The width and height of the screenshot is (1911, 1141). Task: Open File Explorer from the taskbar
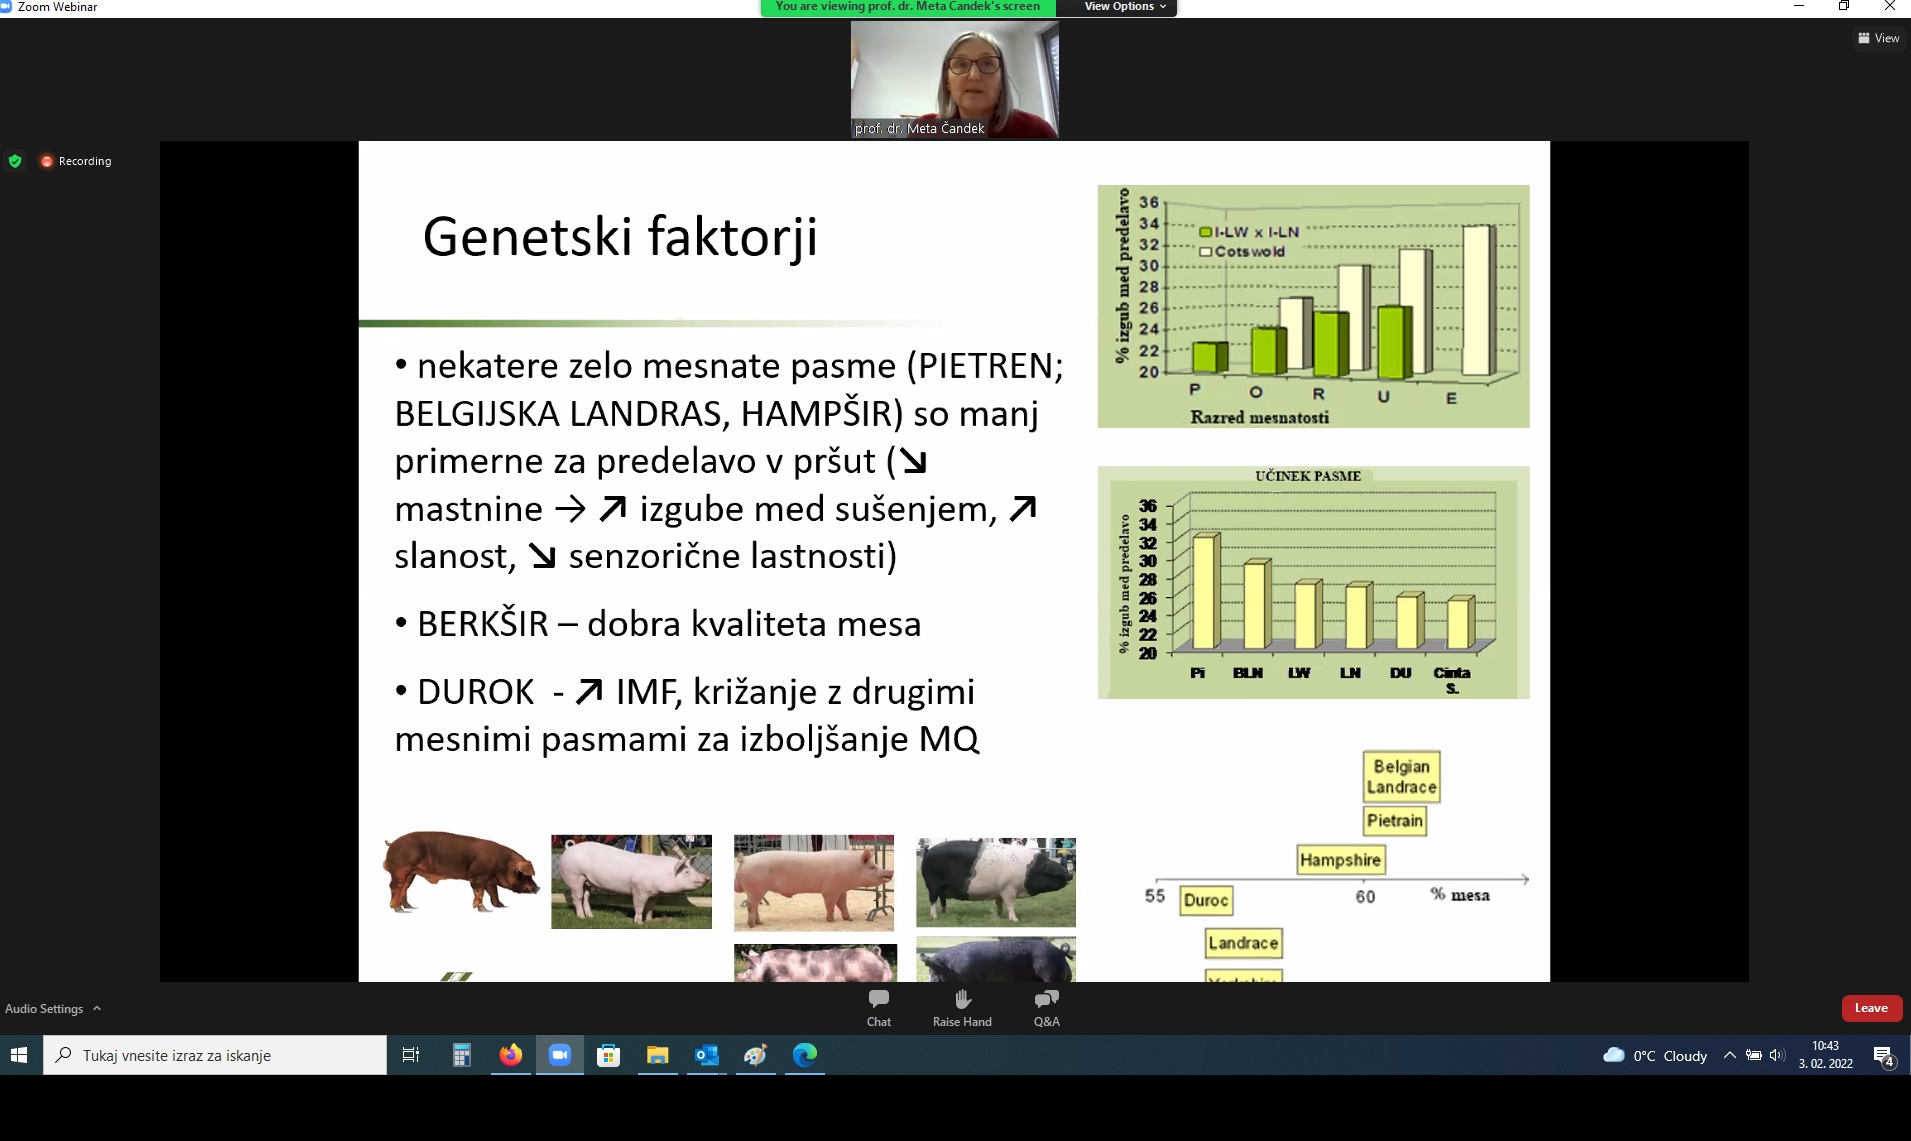(657, 1055)
